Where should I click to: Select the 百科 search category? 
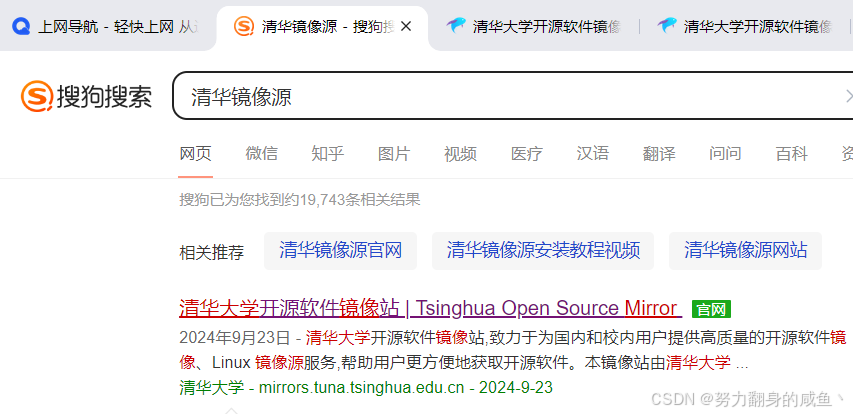pos(792,154)
